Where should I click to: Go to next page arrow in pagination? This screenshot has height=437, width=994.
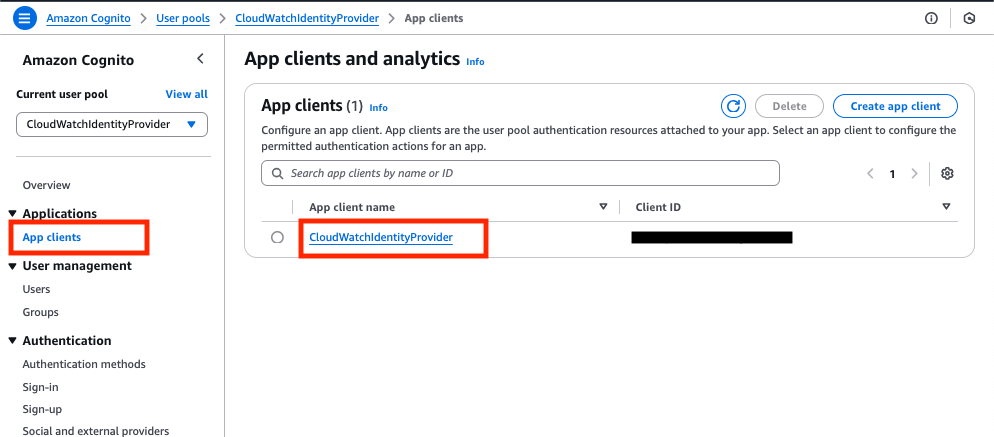914,173
